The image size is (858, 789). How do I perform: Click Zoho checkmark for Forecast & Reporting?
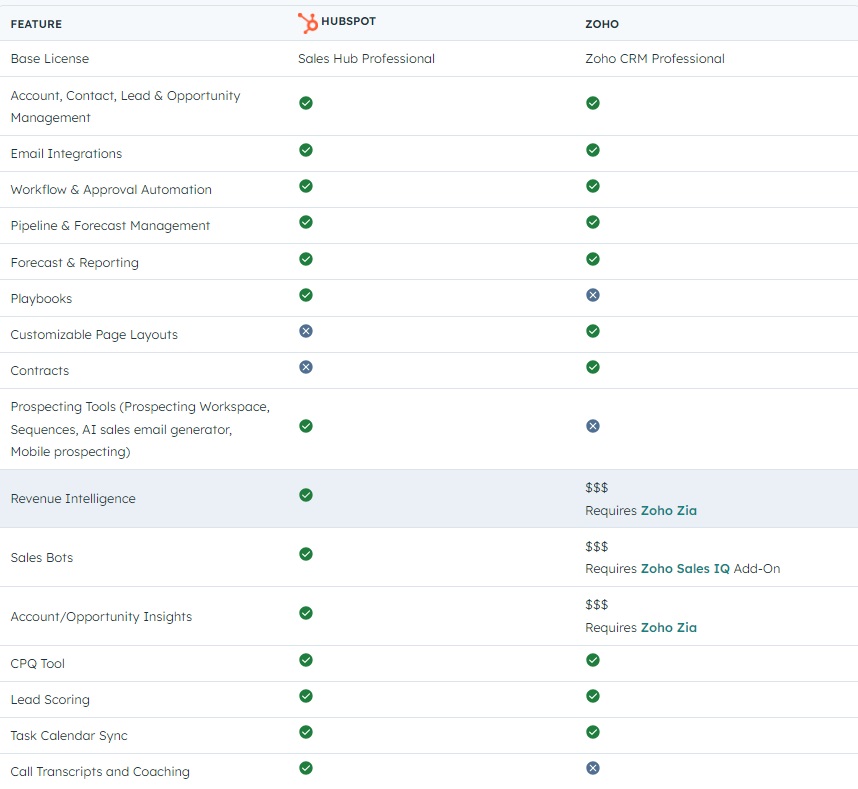tap(593, 259)
